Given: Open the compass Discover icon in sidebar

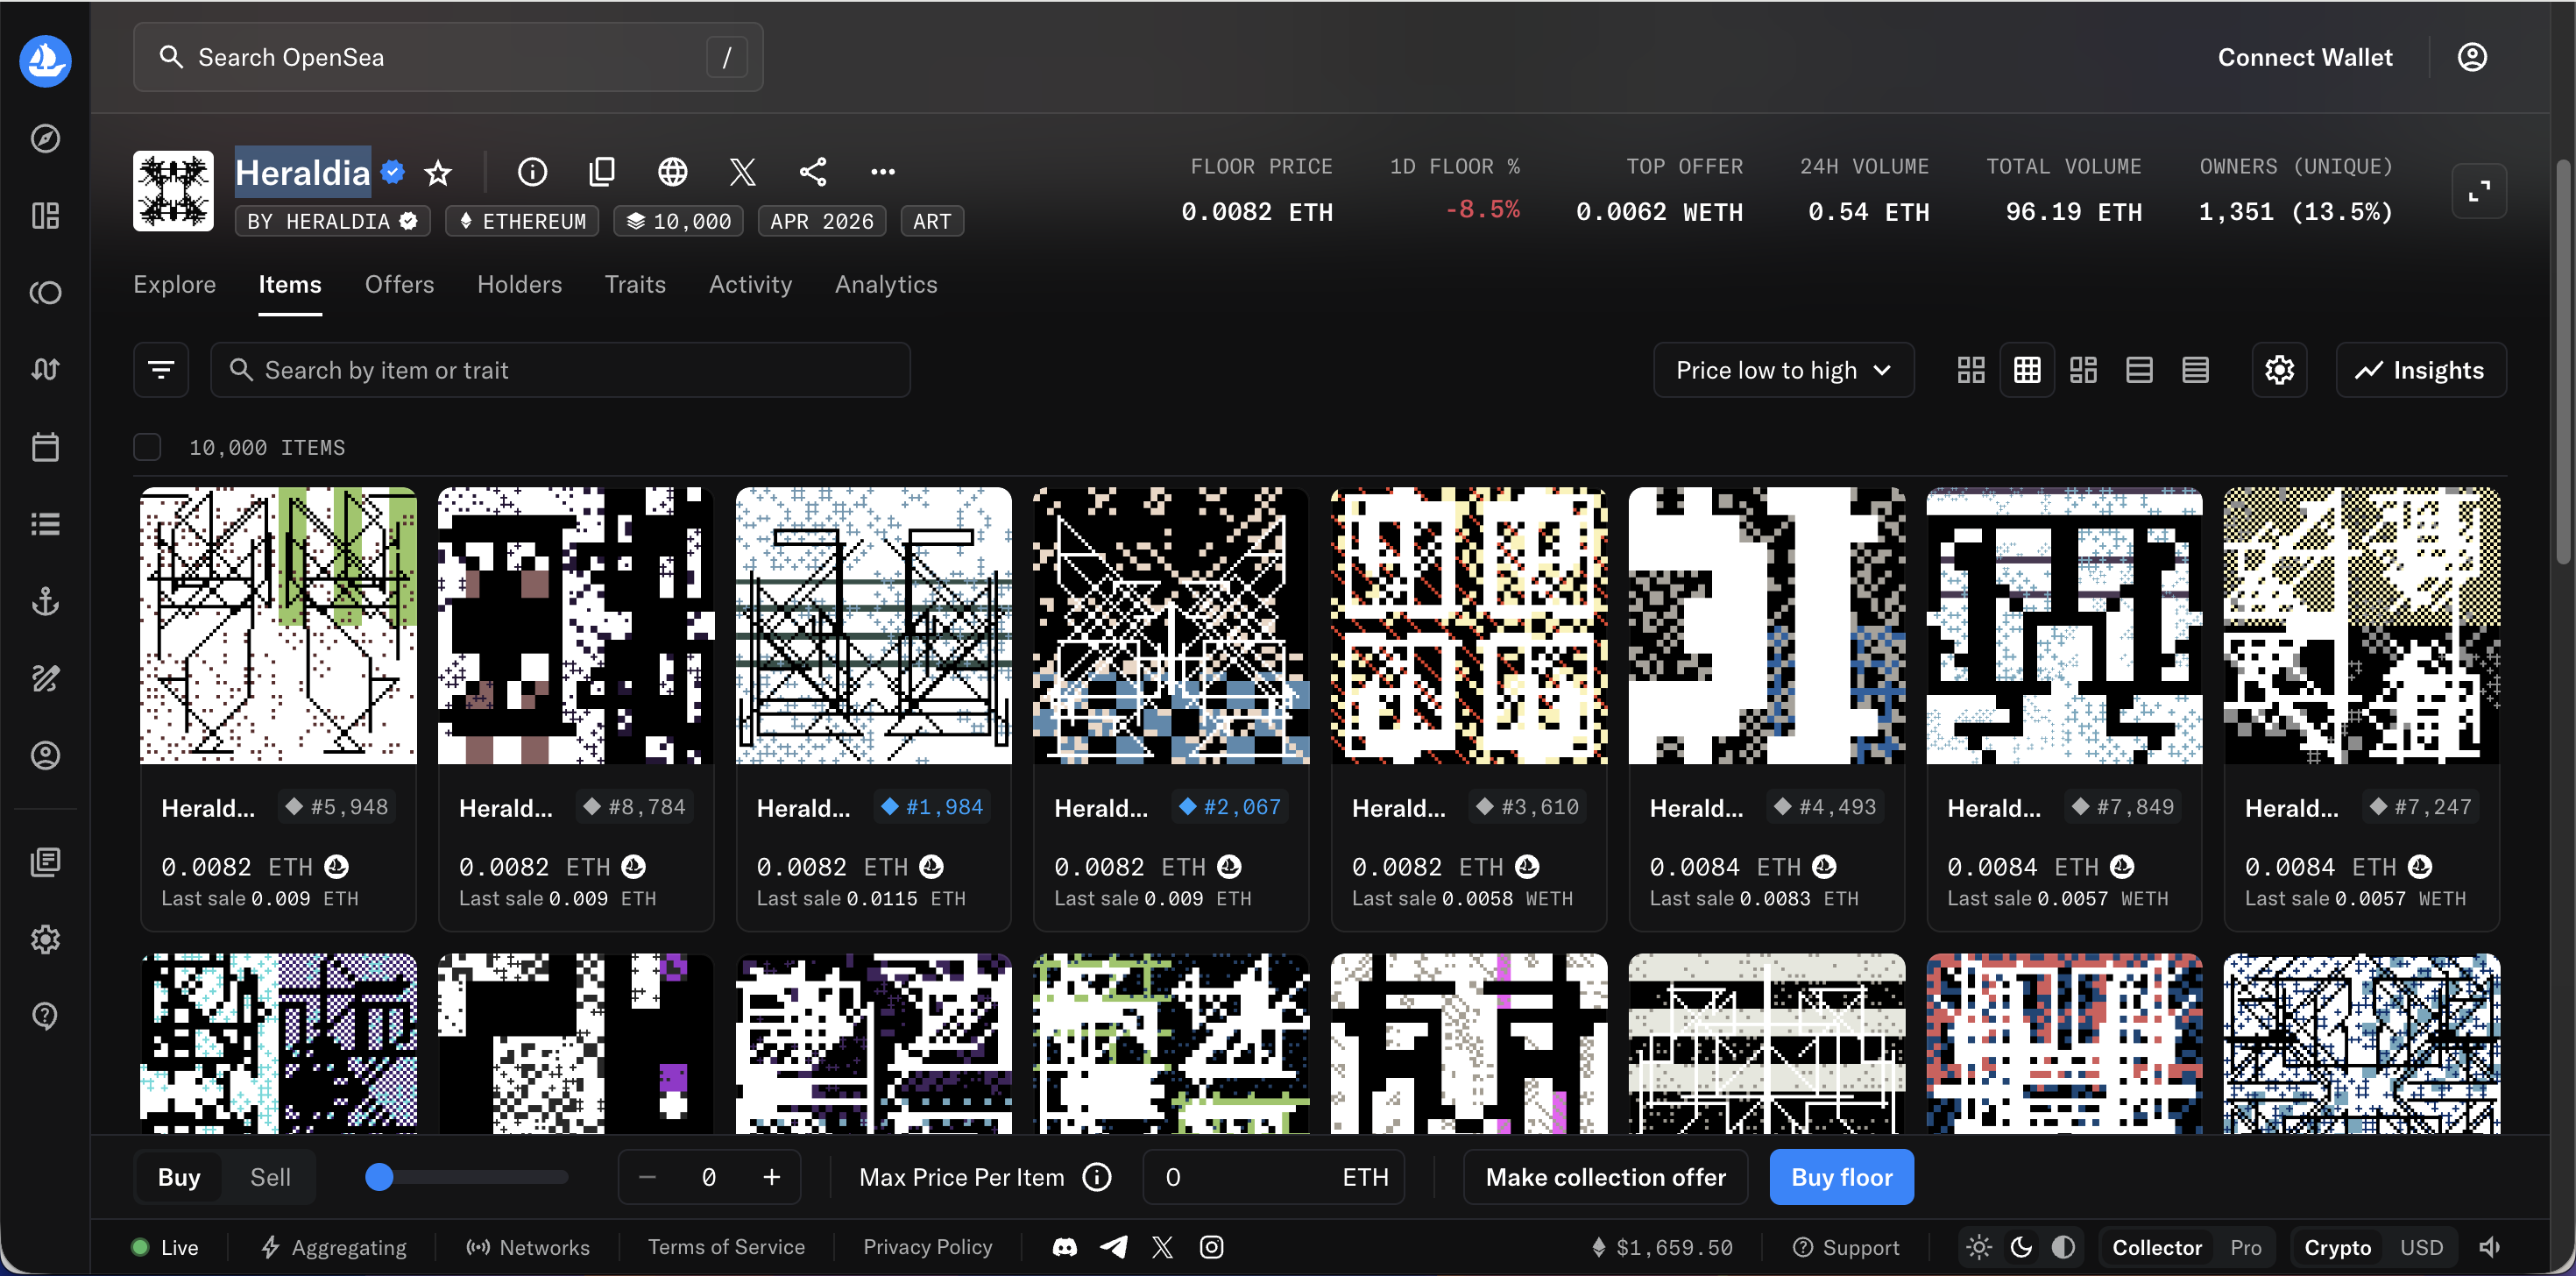Looking at the screenshot, I should pyautogui.click(x=45, y=138).
